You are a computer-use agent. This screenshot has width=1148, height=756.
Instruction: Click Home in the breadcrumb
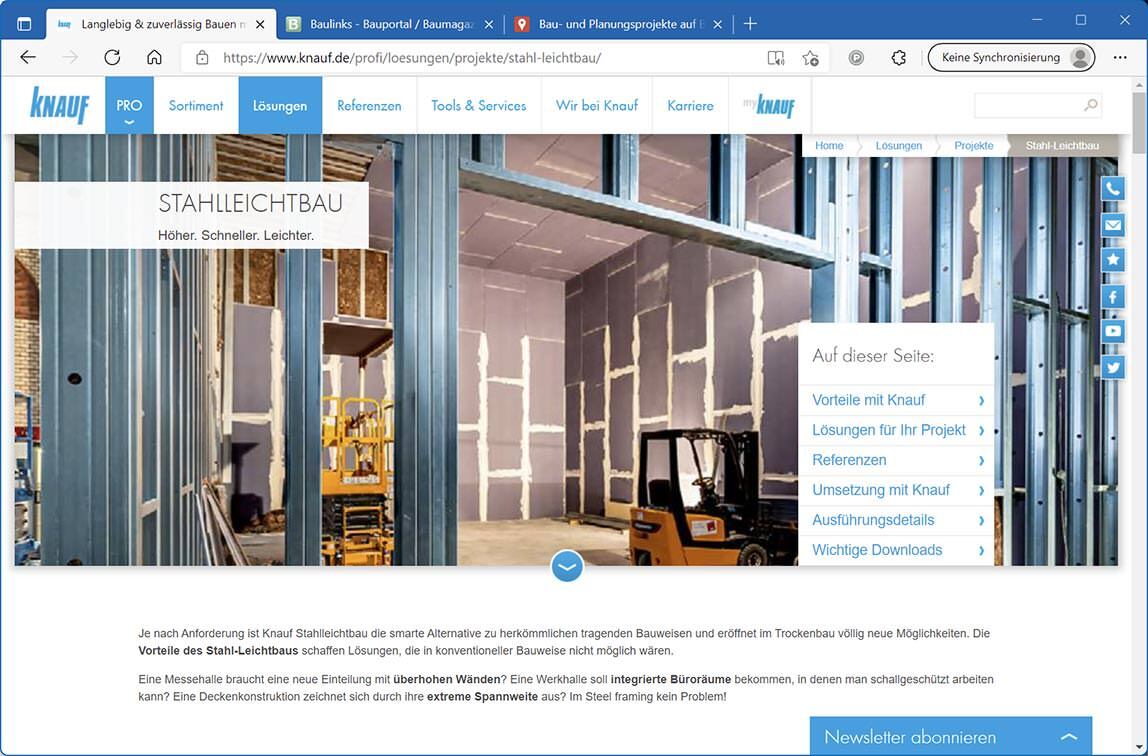[x=829, y=146]
